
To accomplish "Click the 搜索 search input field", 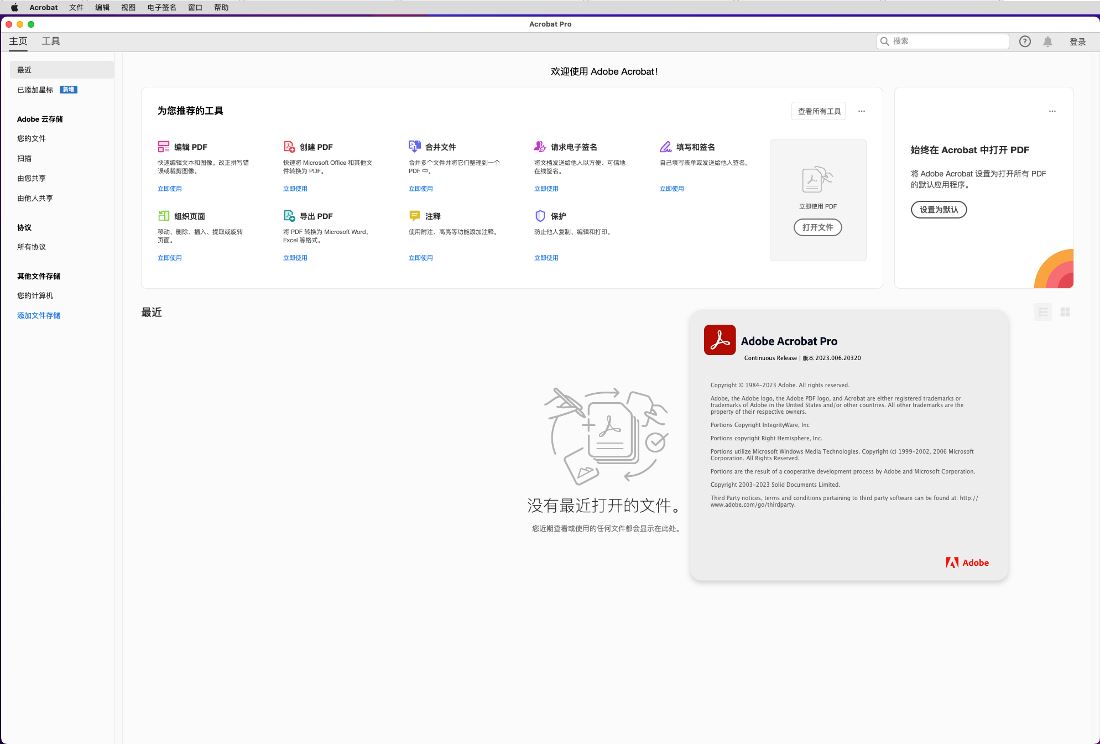I will 943,42.
